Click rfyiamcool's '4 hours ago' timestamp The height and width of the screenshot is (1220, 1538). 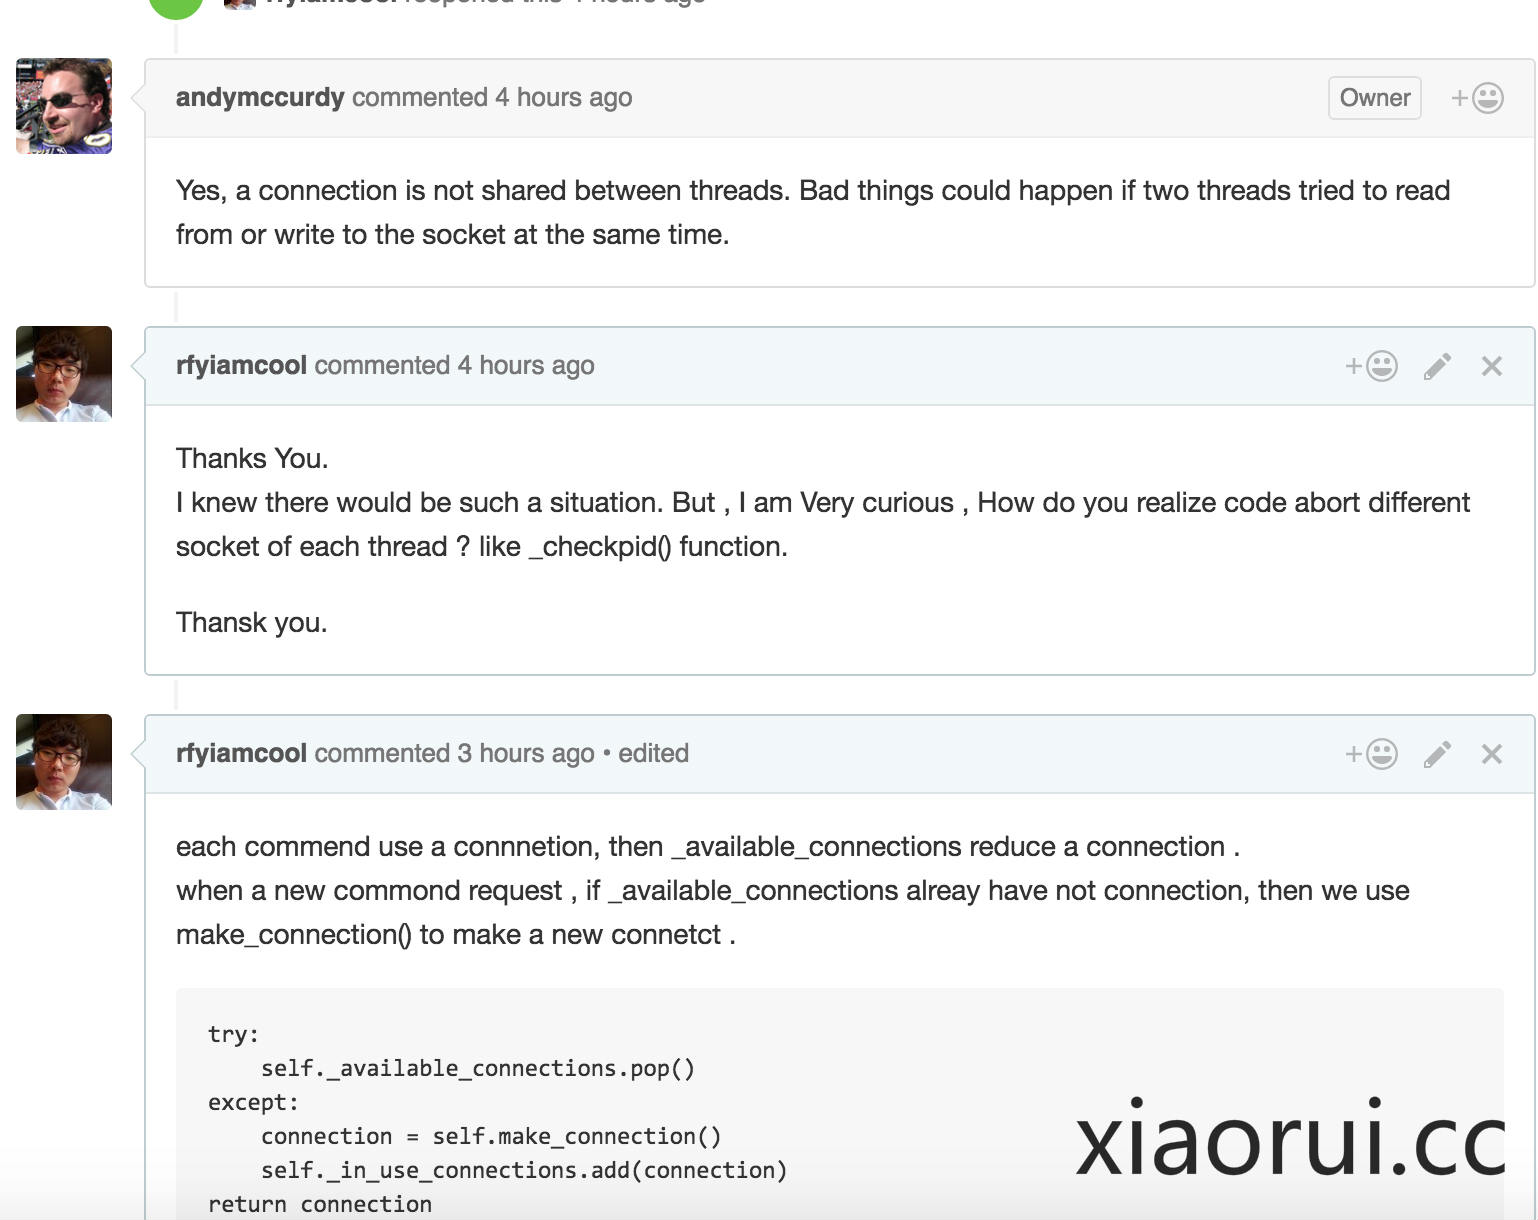526,366
